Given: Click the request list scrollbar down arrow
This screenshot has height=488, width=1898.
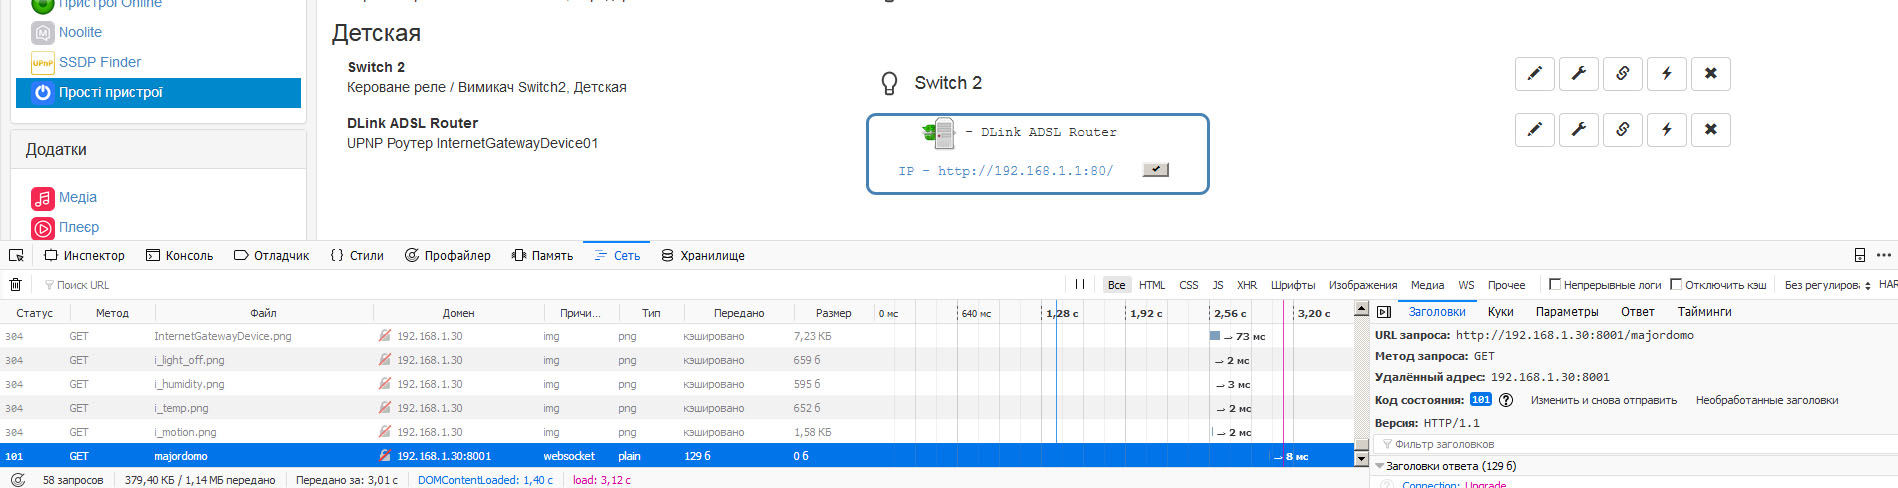Looking at the screenshot, I should [x=1361, y=458].
